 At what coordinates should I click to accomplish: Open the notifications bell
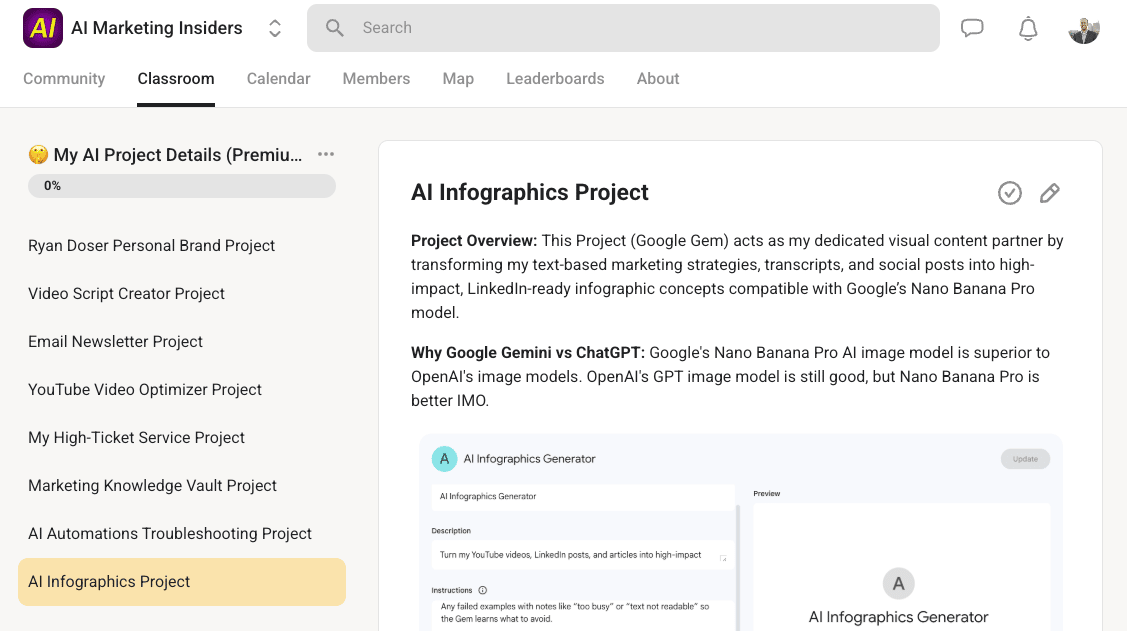[x=1028, y=29]
